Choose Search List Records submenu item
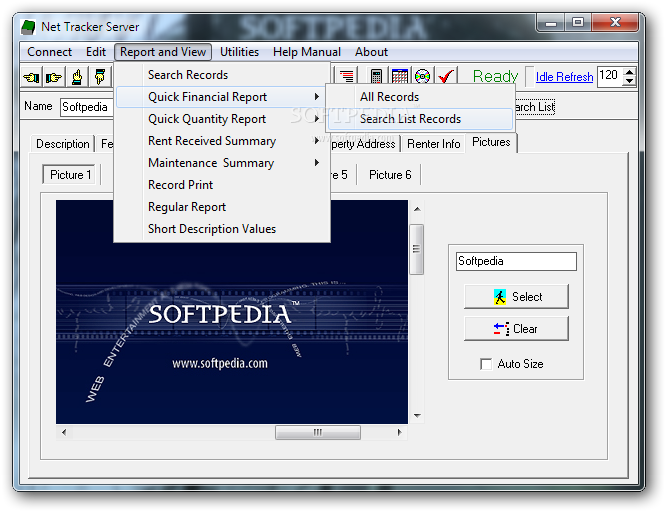Image resolution: width=666 pixels, height=512 pixels. [x=420, y=119]
